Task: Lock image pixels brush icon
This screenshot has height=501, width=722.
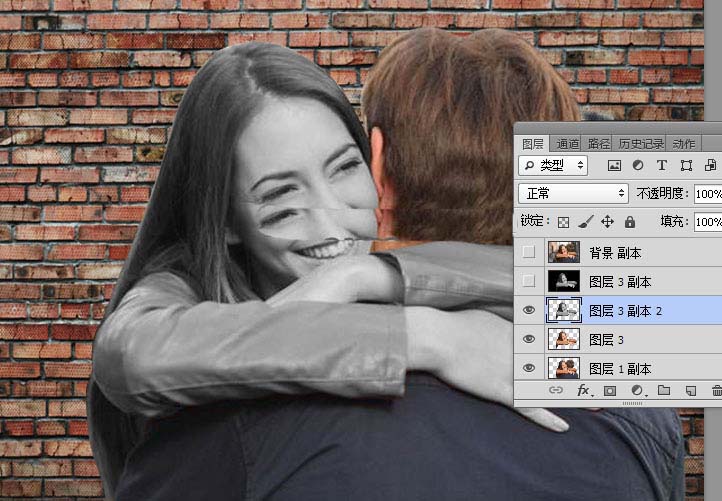Action: 585,222
